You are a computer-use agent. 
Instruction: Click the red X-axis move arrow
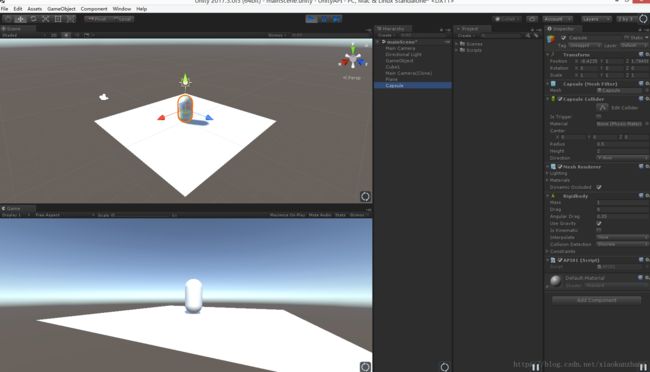(x=162, y=118)
